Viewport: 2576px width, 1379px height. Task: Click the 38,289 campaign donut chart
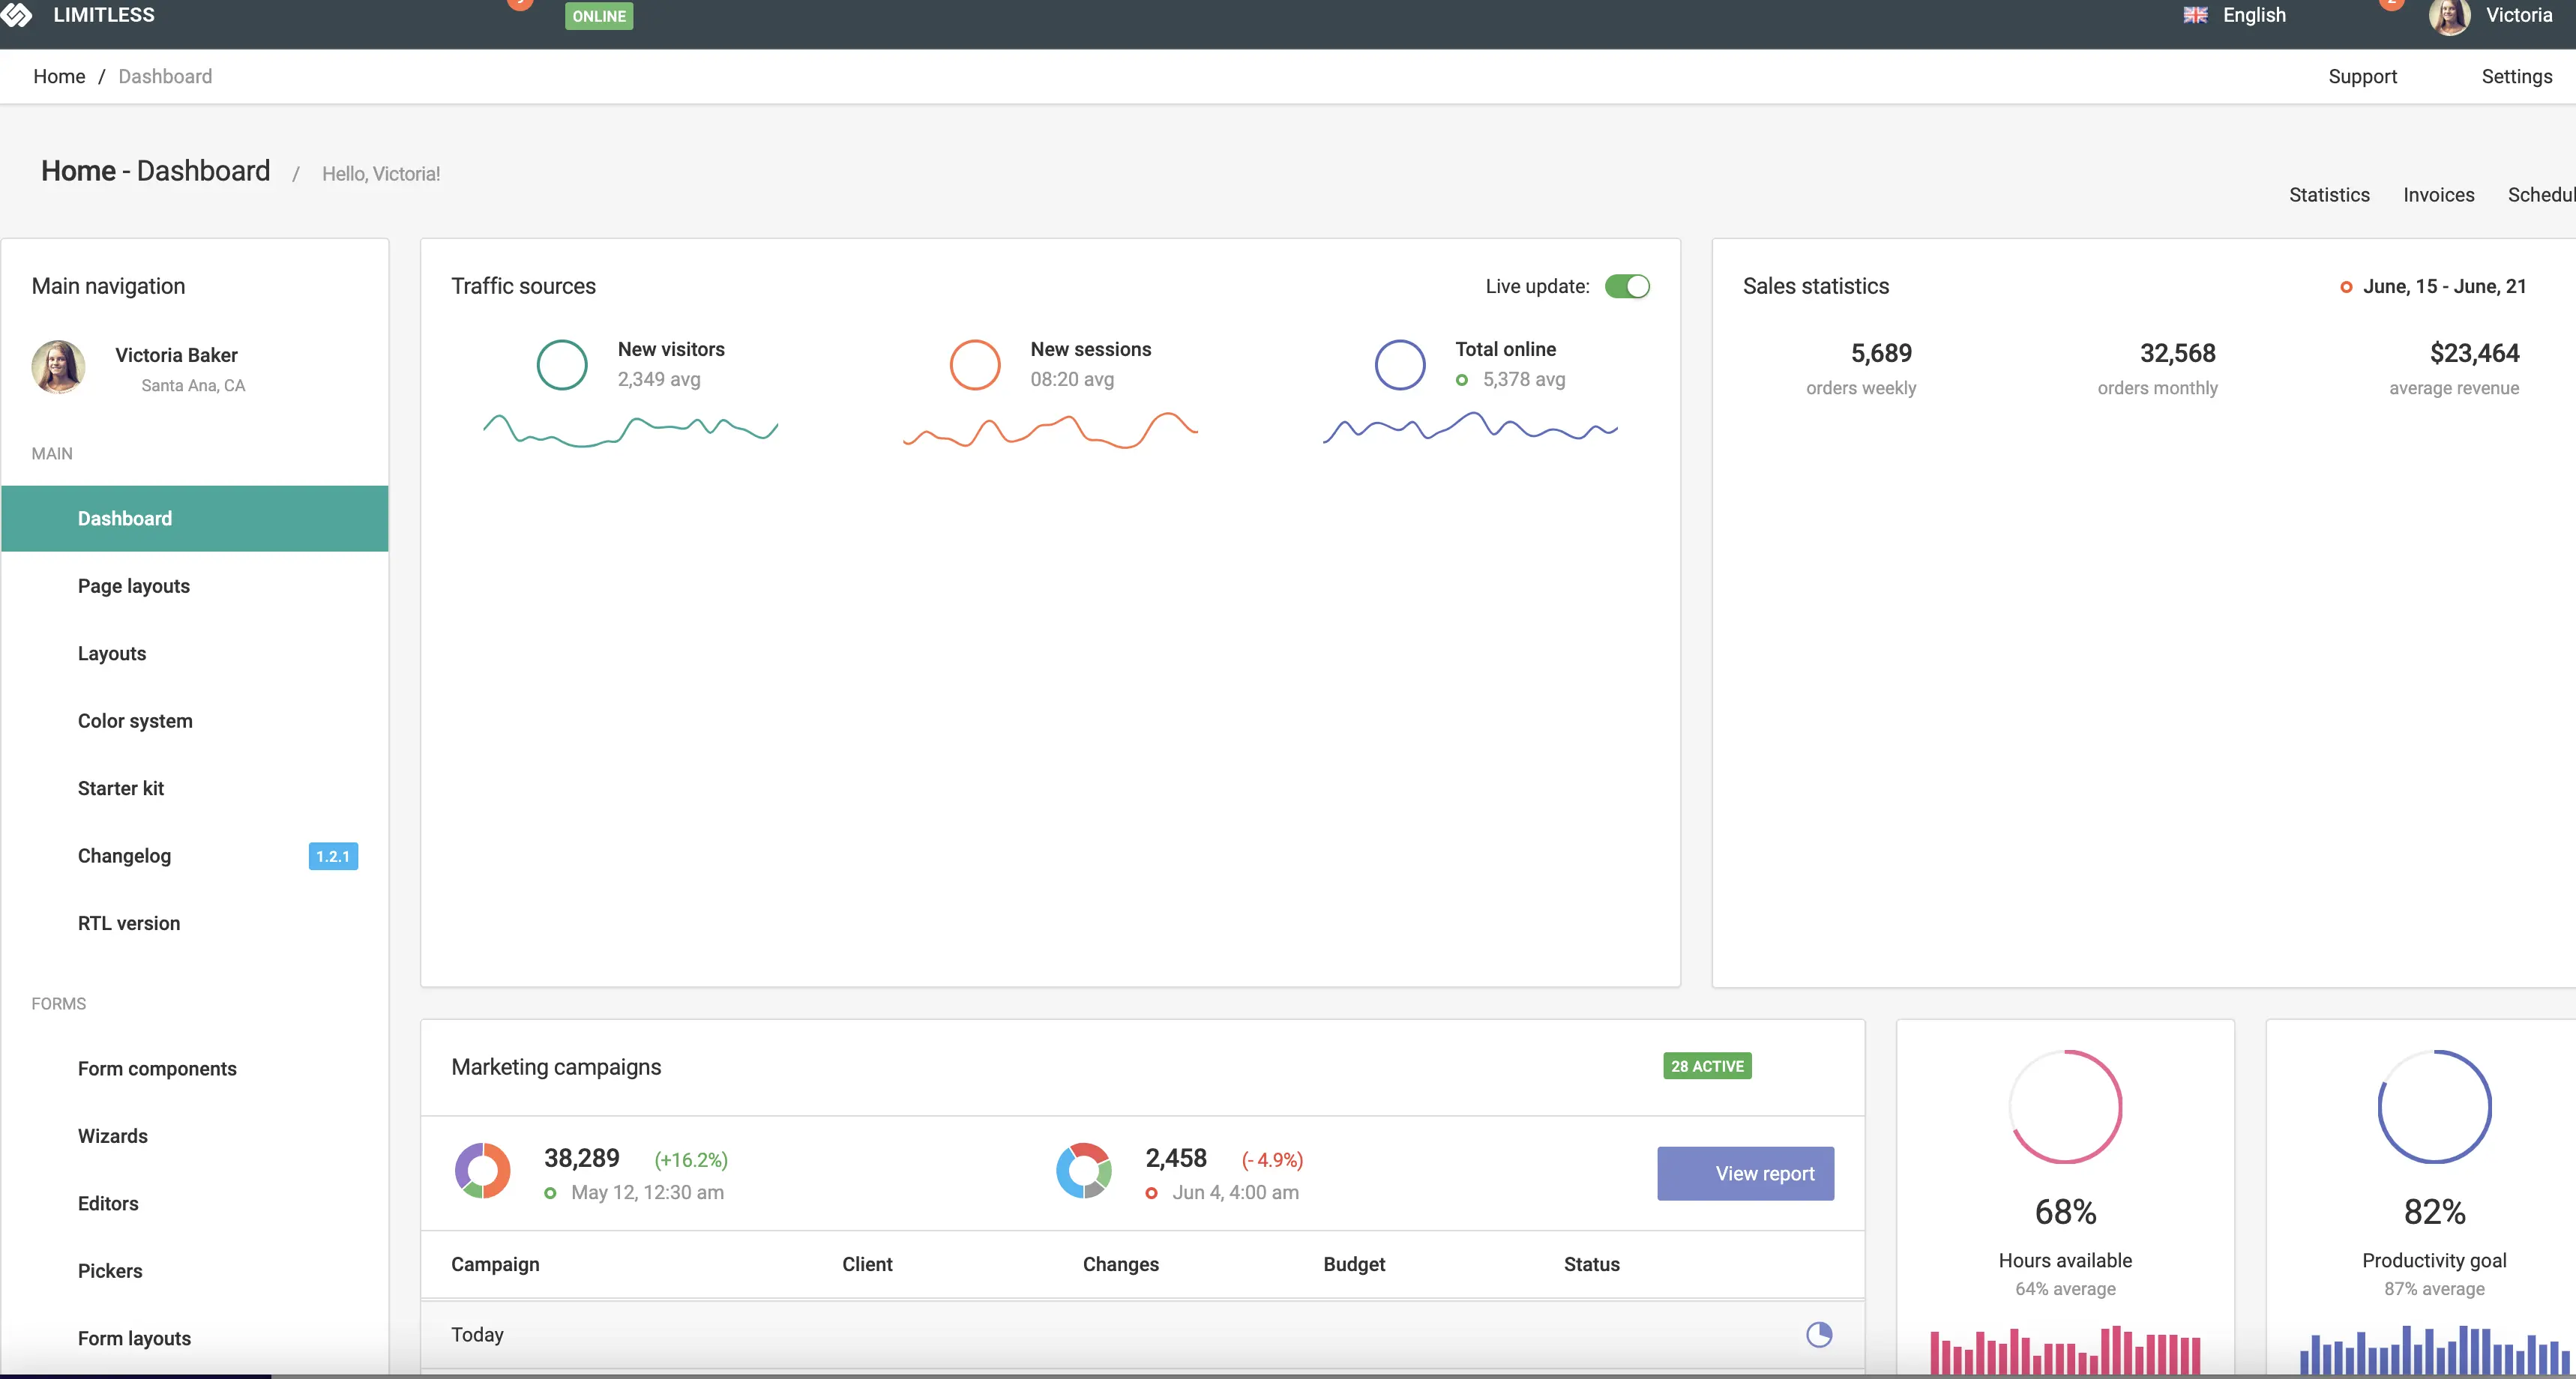click(483, 1171)
